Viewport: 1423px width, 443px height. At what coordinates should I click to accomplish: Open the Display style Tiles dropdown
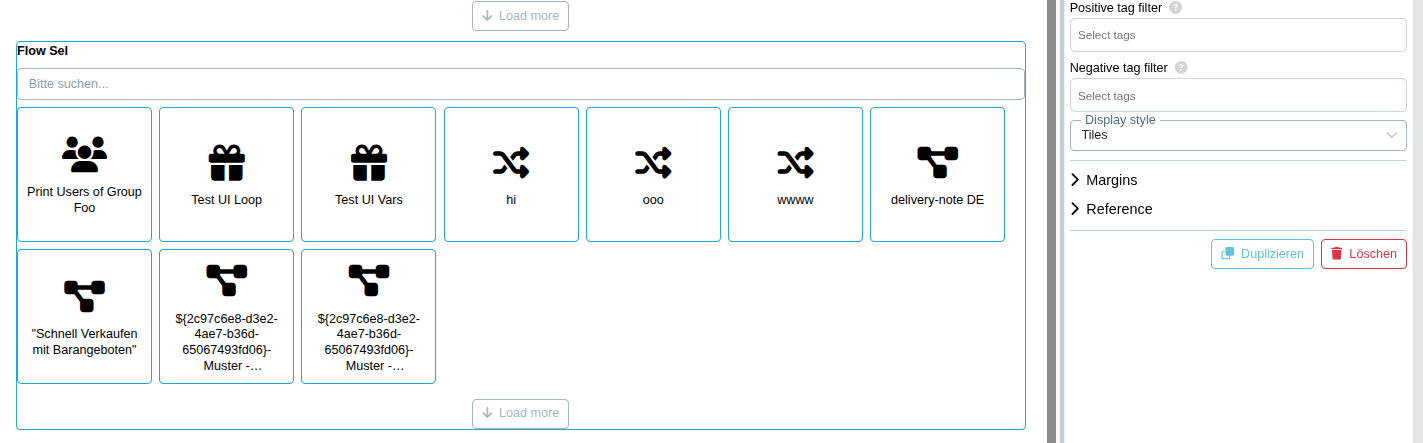pyautogui.click(x=1238, y=135)
